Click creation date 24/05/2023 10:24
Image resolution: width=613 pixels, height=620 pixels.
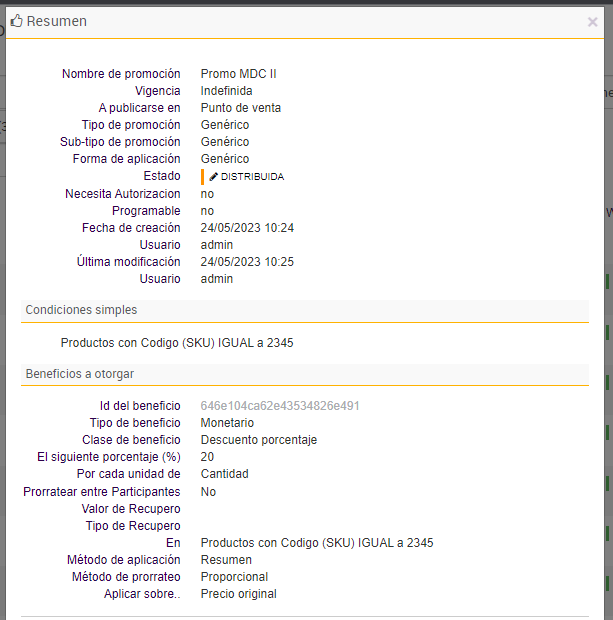tap(247, 228)
